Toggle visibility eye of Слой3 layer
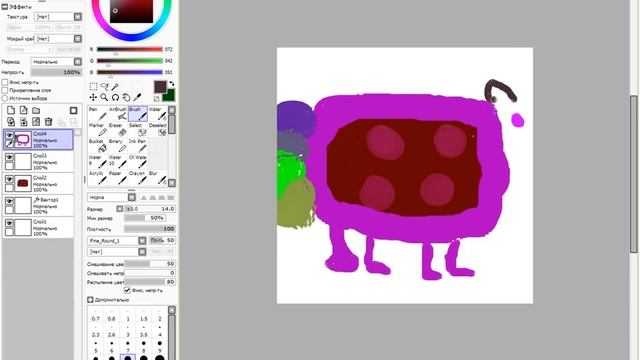This screenshot has width=640, height=360. click(x=9, y=158)
